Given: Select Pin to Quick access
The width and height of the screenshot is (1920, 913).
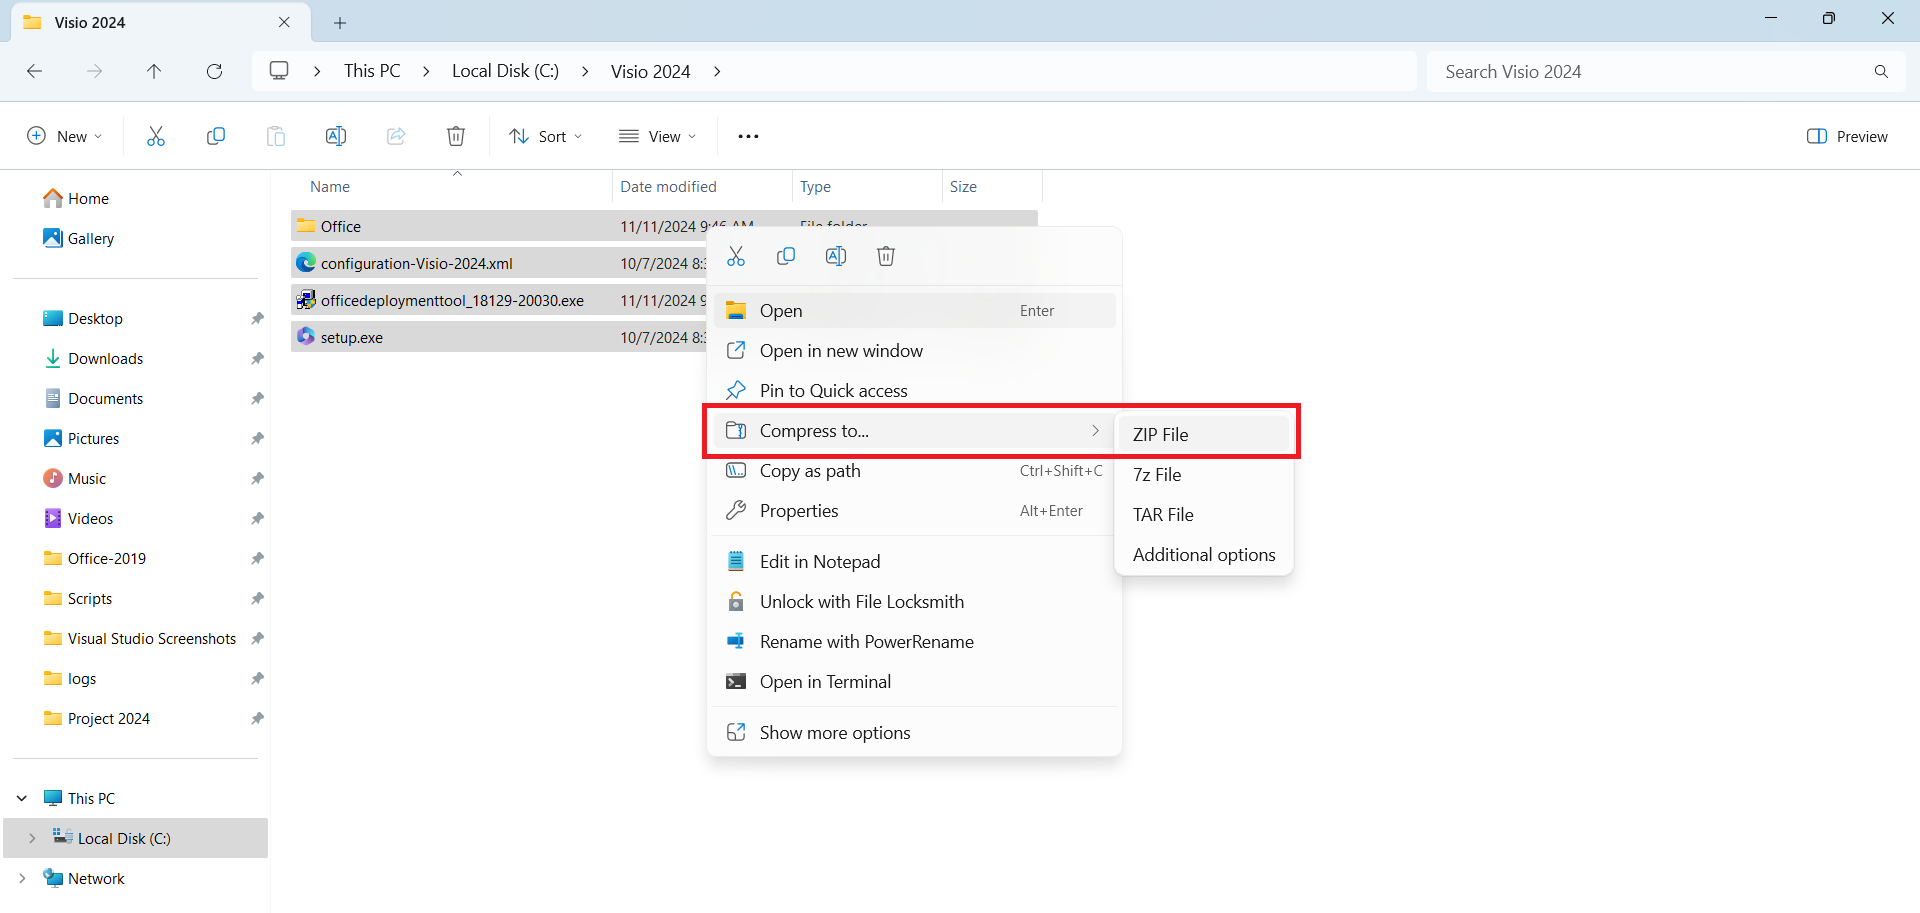Looking at the screenshot, I should [x=914, y=391].
